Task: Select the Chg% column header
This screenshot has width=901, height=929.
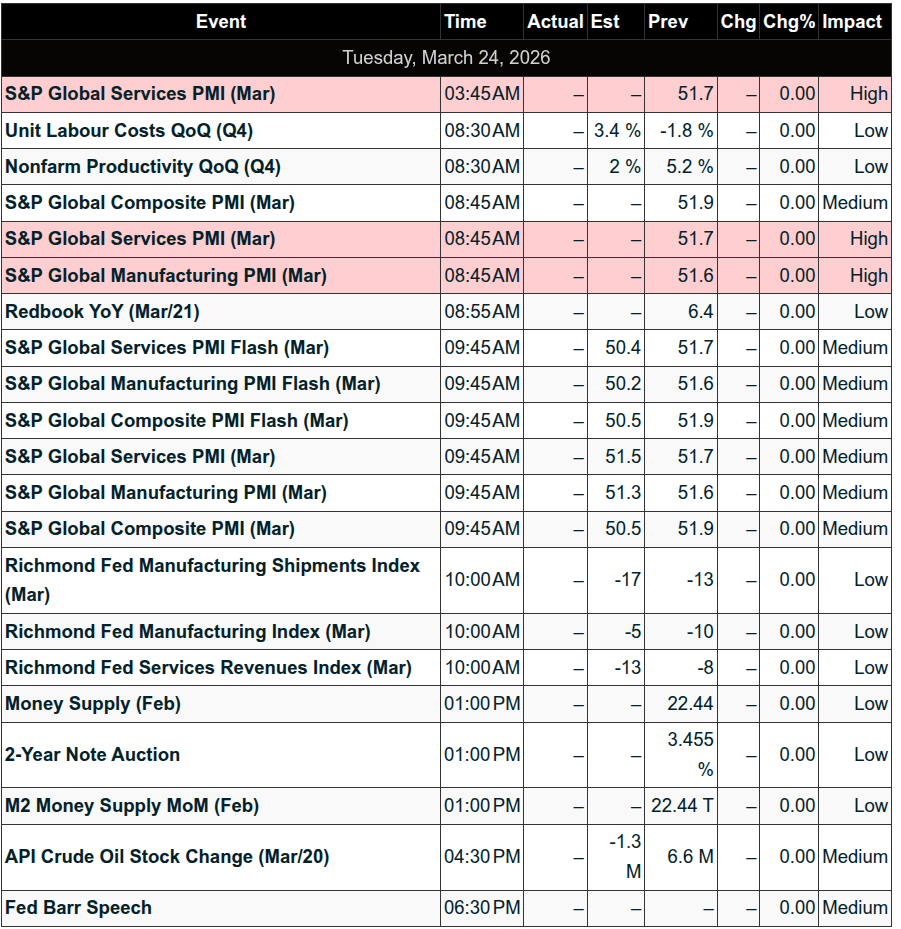Action: tap(789, 21)
